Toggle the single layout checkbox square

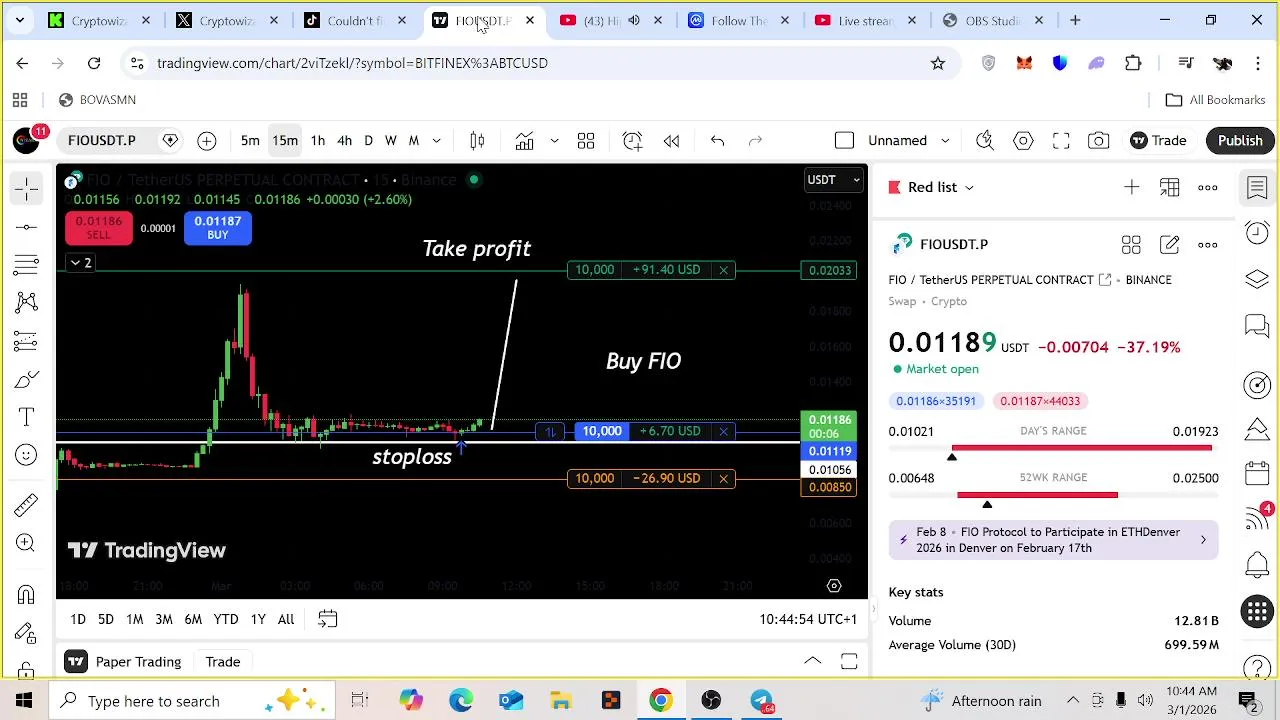coord(844,141)
